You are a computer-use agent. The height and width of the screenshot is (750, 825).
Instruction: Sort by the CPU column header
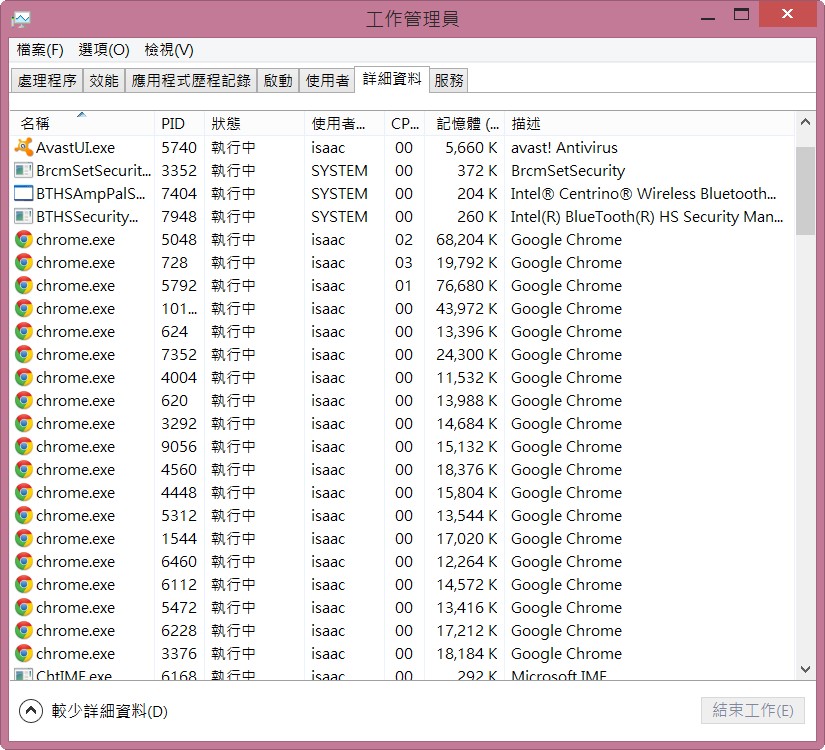[404, 124]
